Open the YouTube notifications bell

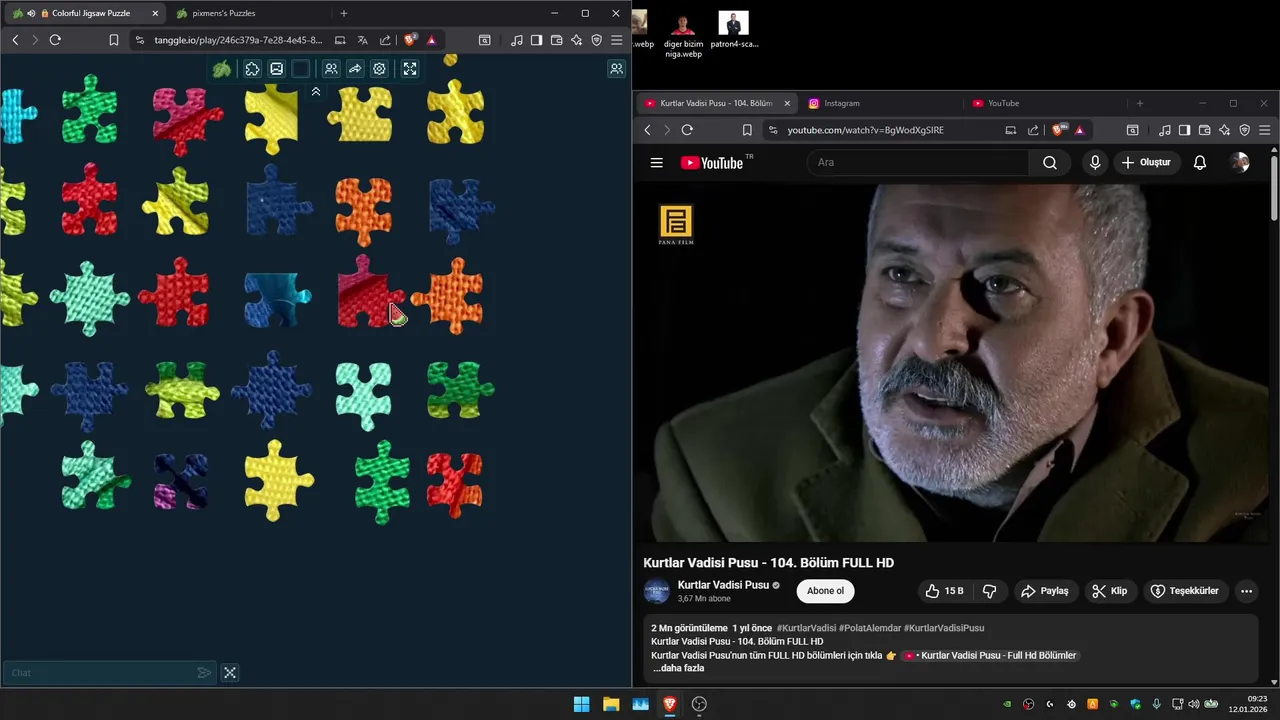1200,162
